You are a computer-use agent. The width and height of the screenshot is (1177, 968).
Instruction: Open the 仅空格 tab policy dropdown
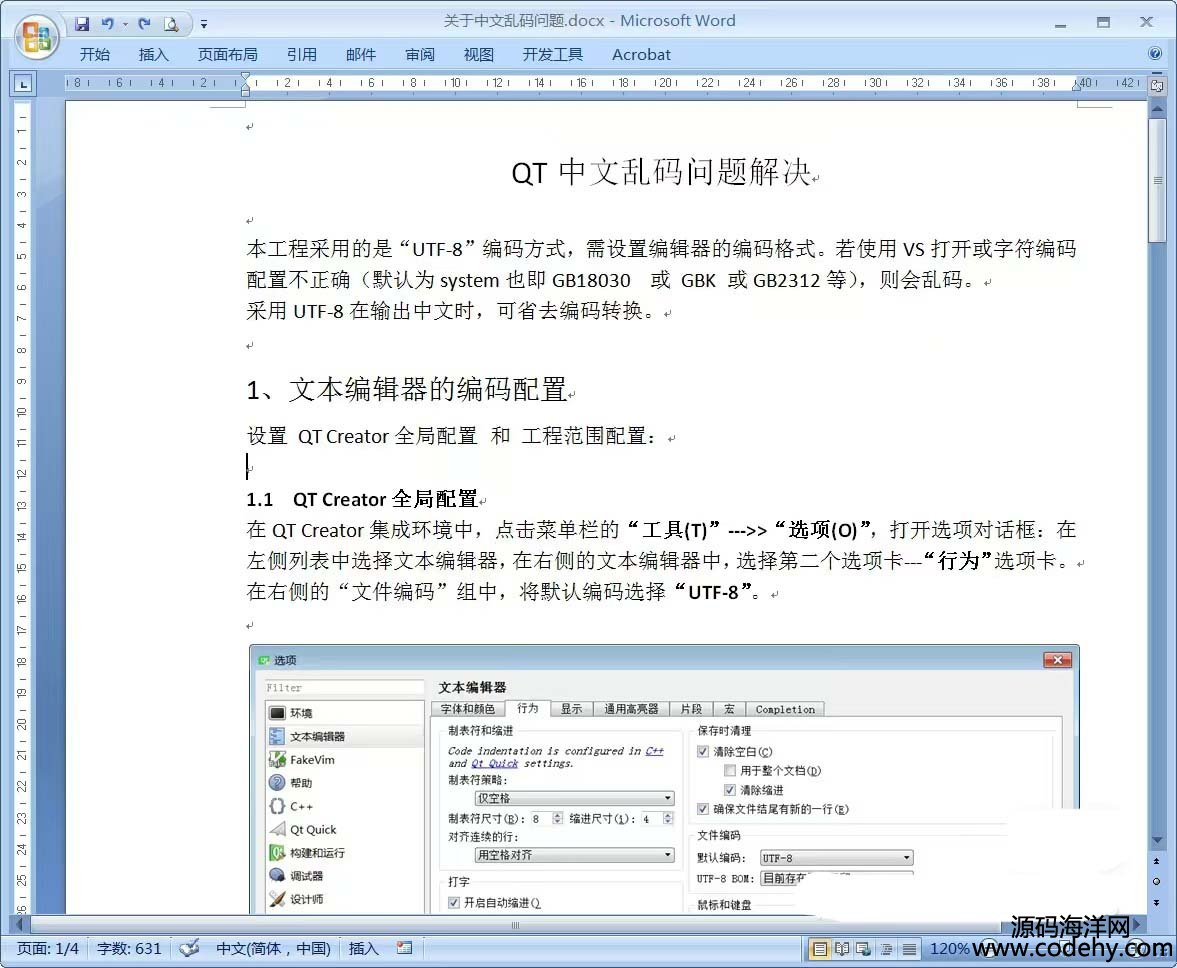(x=574, y=798)
